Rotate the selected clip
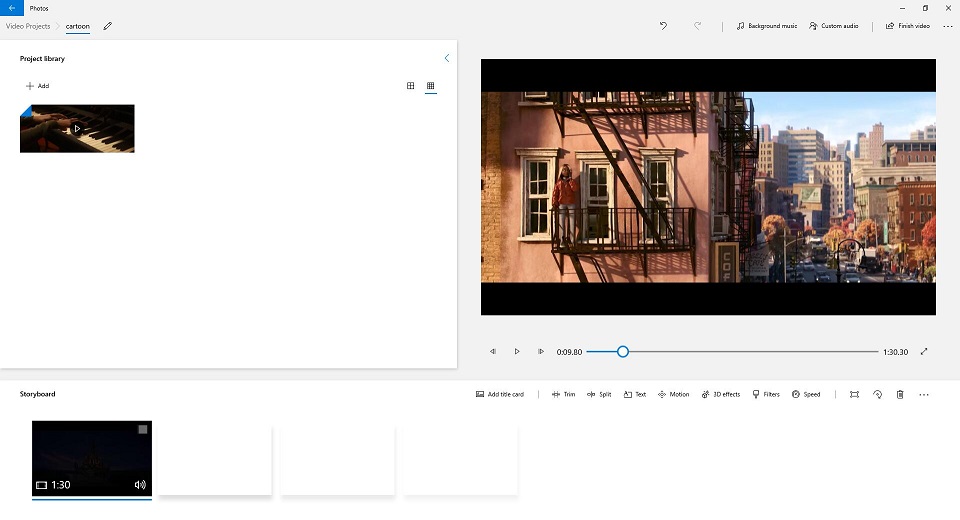The width and height of the screenshot is (960, 520). point(877,394)
